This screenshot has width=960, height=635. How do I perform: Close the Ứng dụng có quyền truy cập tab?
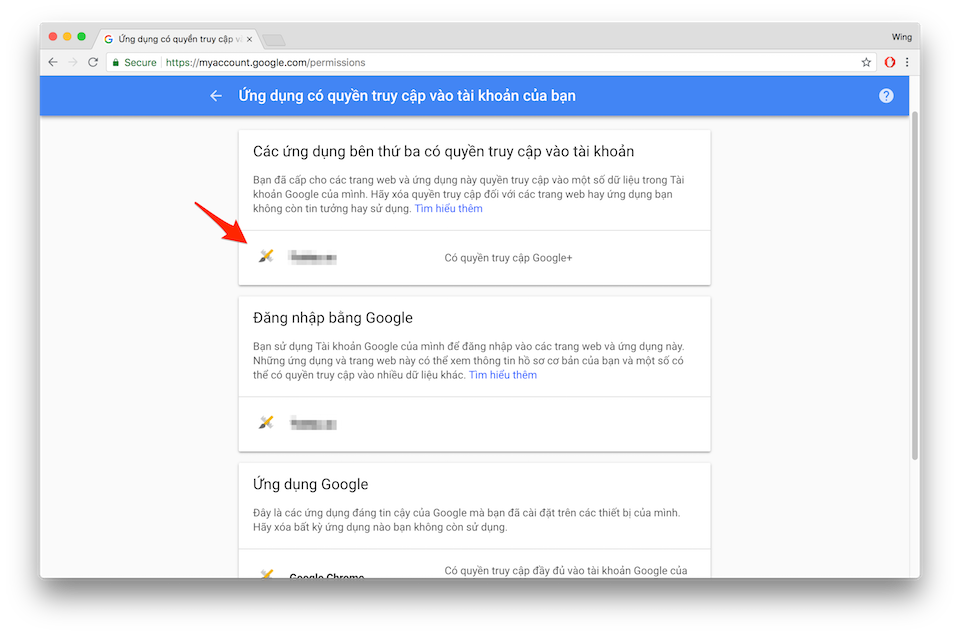[249, 39]
